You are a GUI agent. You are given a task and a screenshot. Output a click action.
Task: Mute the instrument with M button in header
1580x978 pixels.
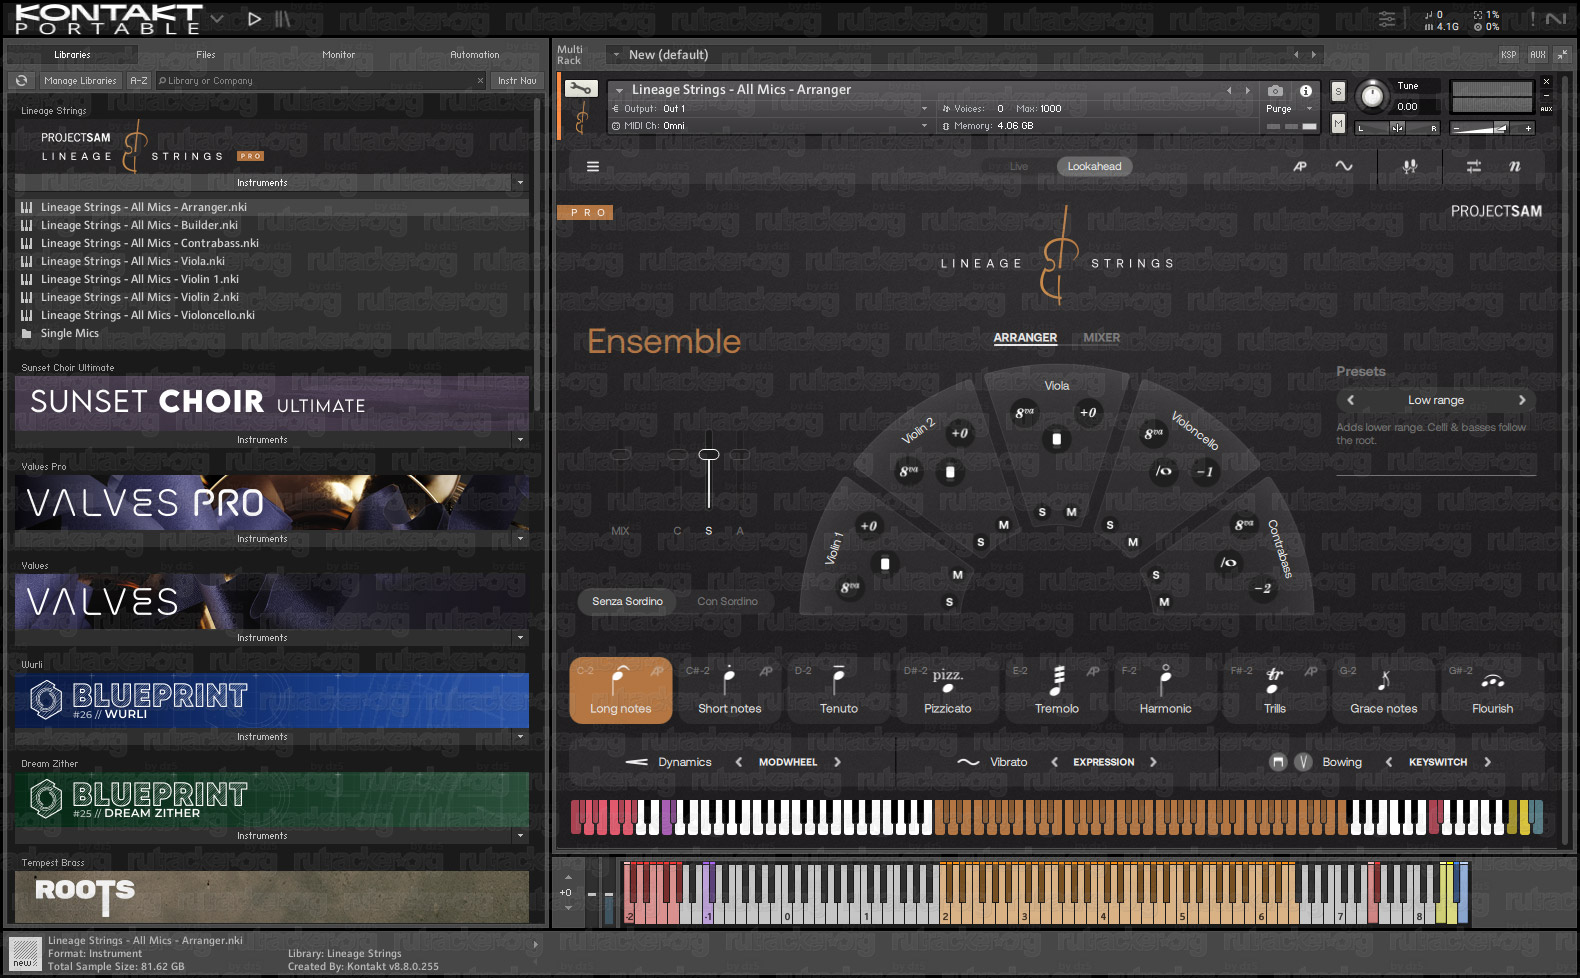(1338, 123)
